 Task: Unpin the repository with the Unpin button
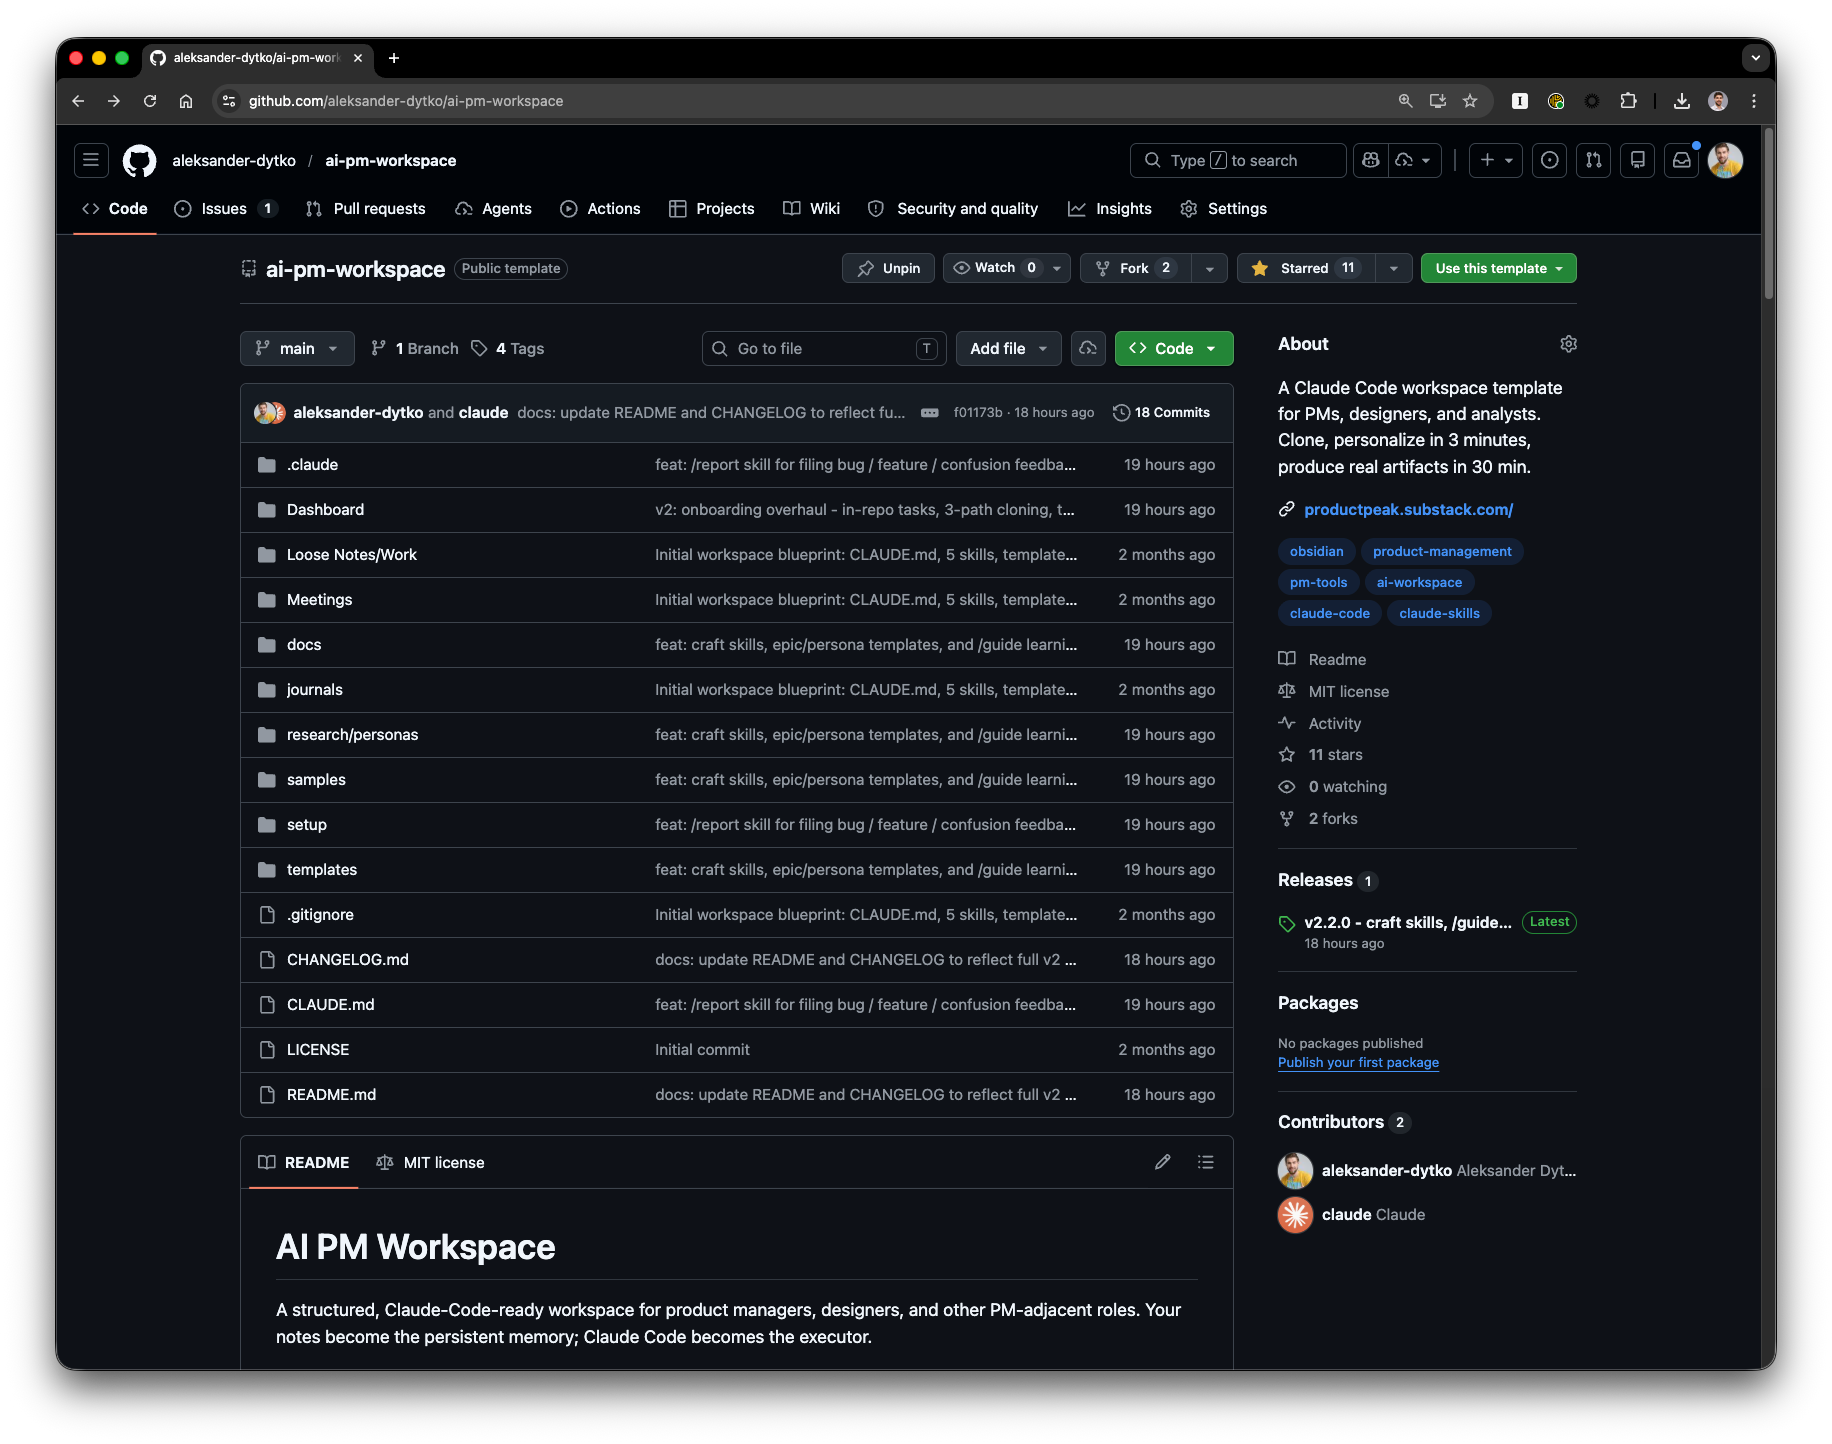click(888, 268)
